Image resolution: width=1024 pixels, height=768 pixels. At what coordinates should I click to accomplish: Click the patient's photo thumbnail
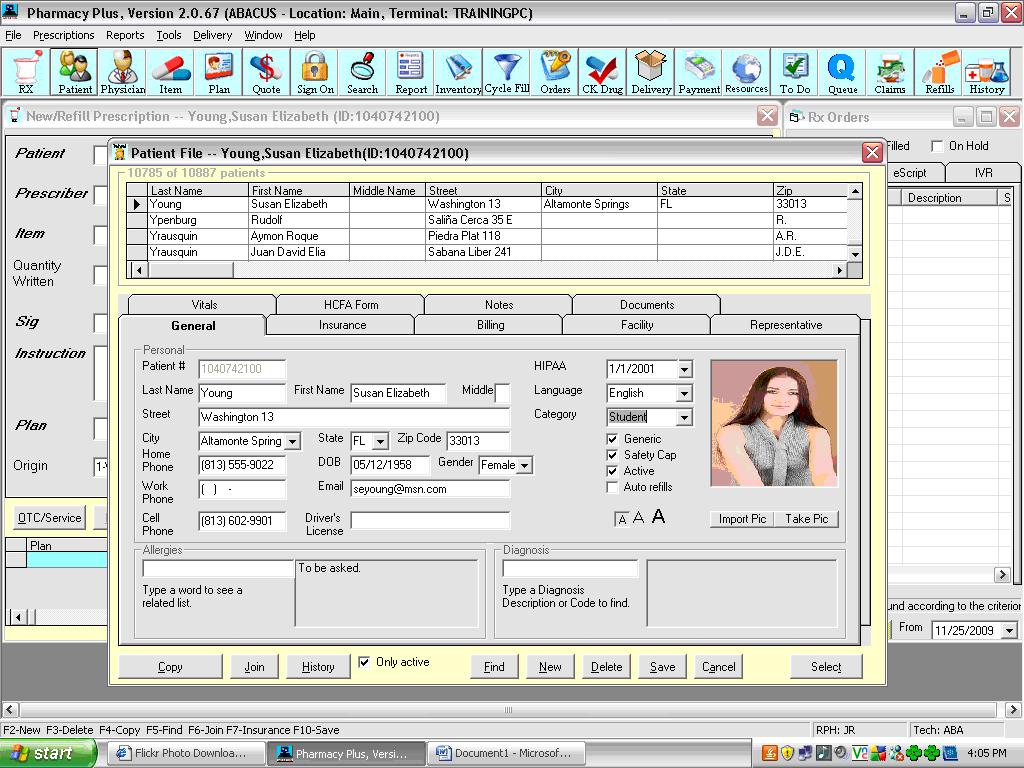click(x=774, y=421)
